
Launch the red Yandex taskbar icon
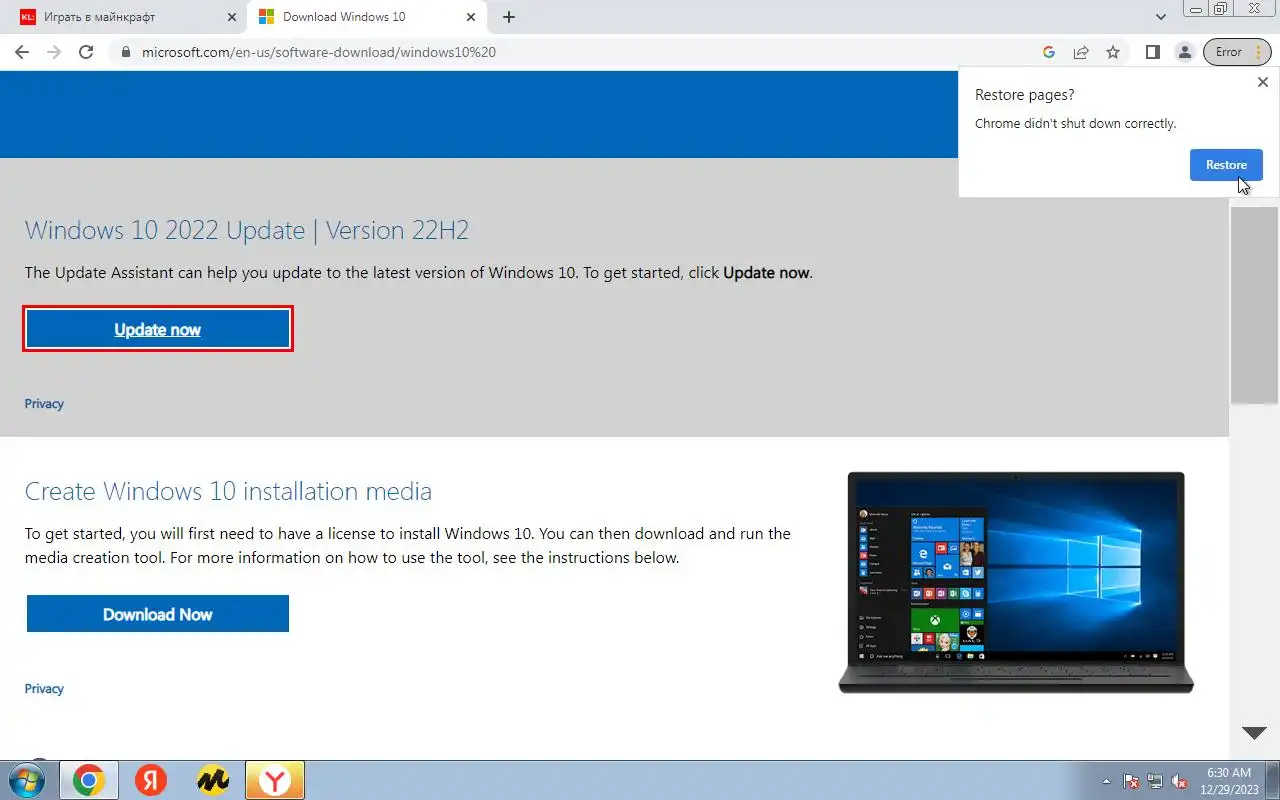tap(151, 780)
